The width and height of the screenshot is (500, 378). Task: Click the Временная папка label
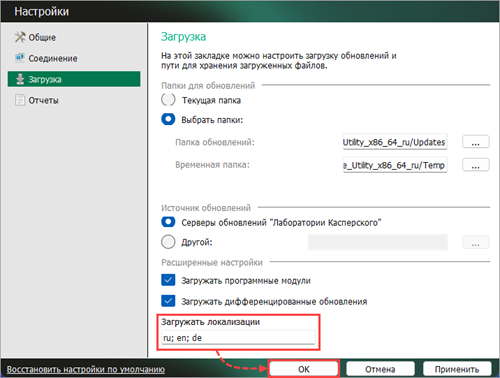click(212, 165)
